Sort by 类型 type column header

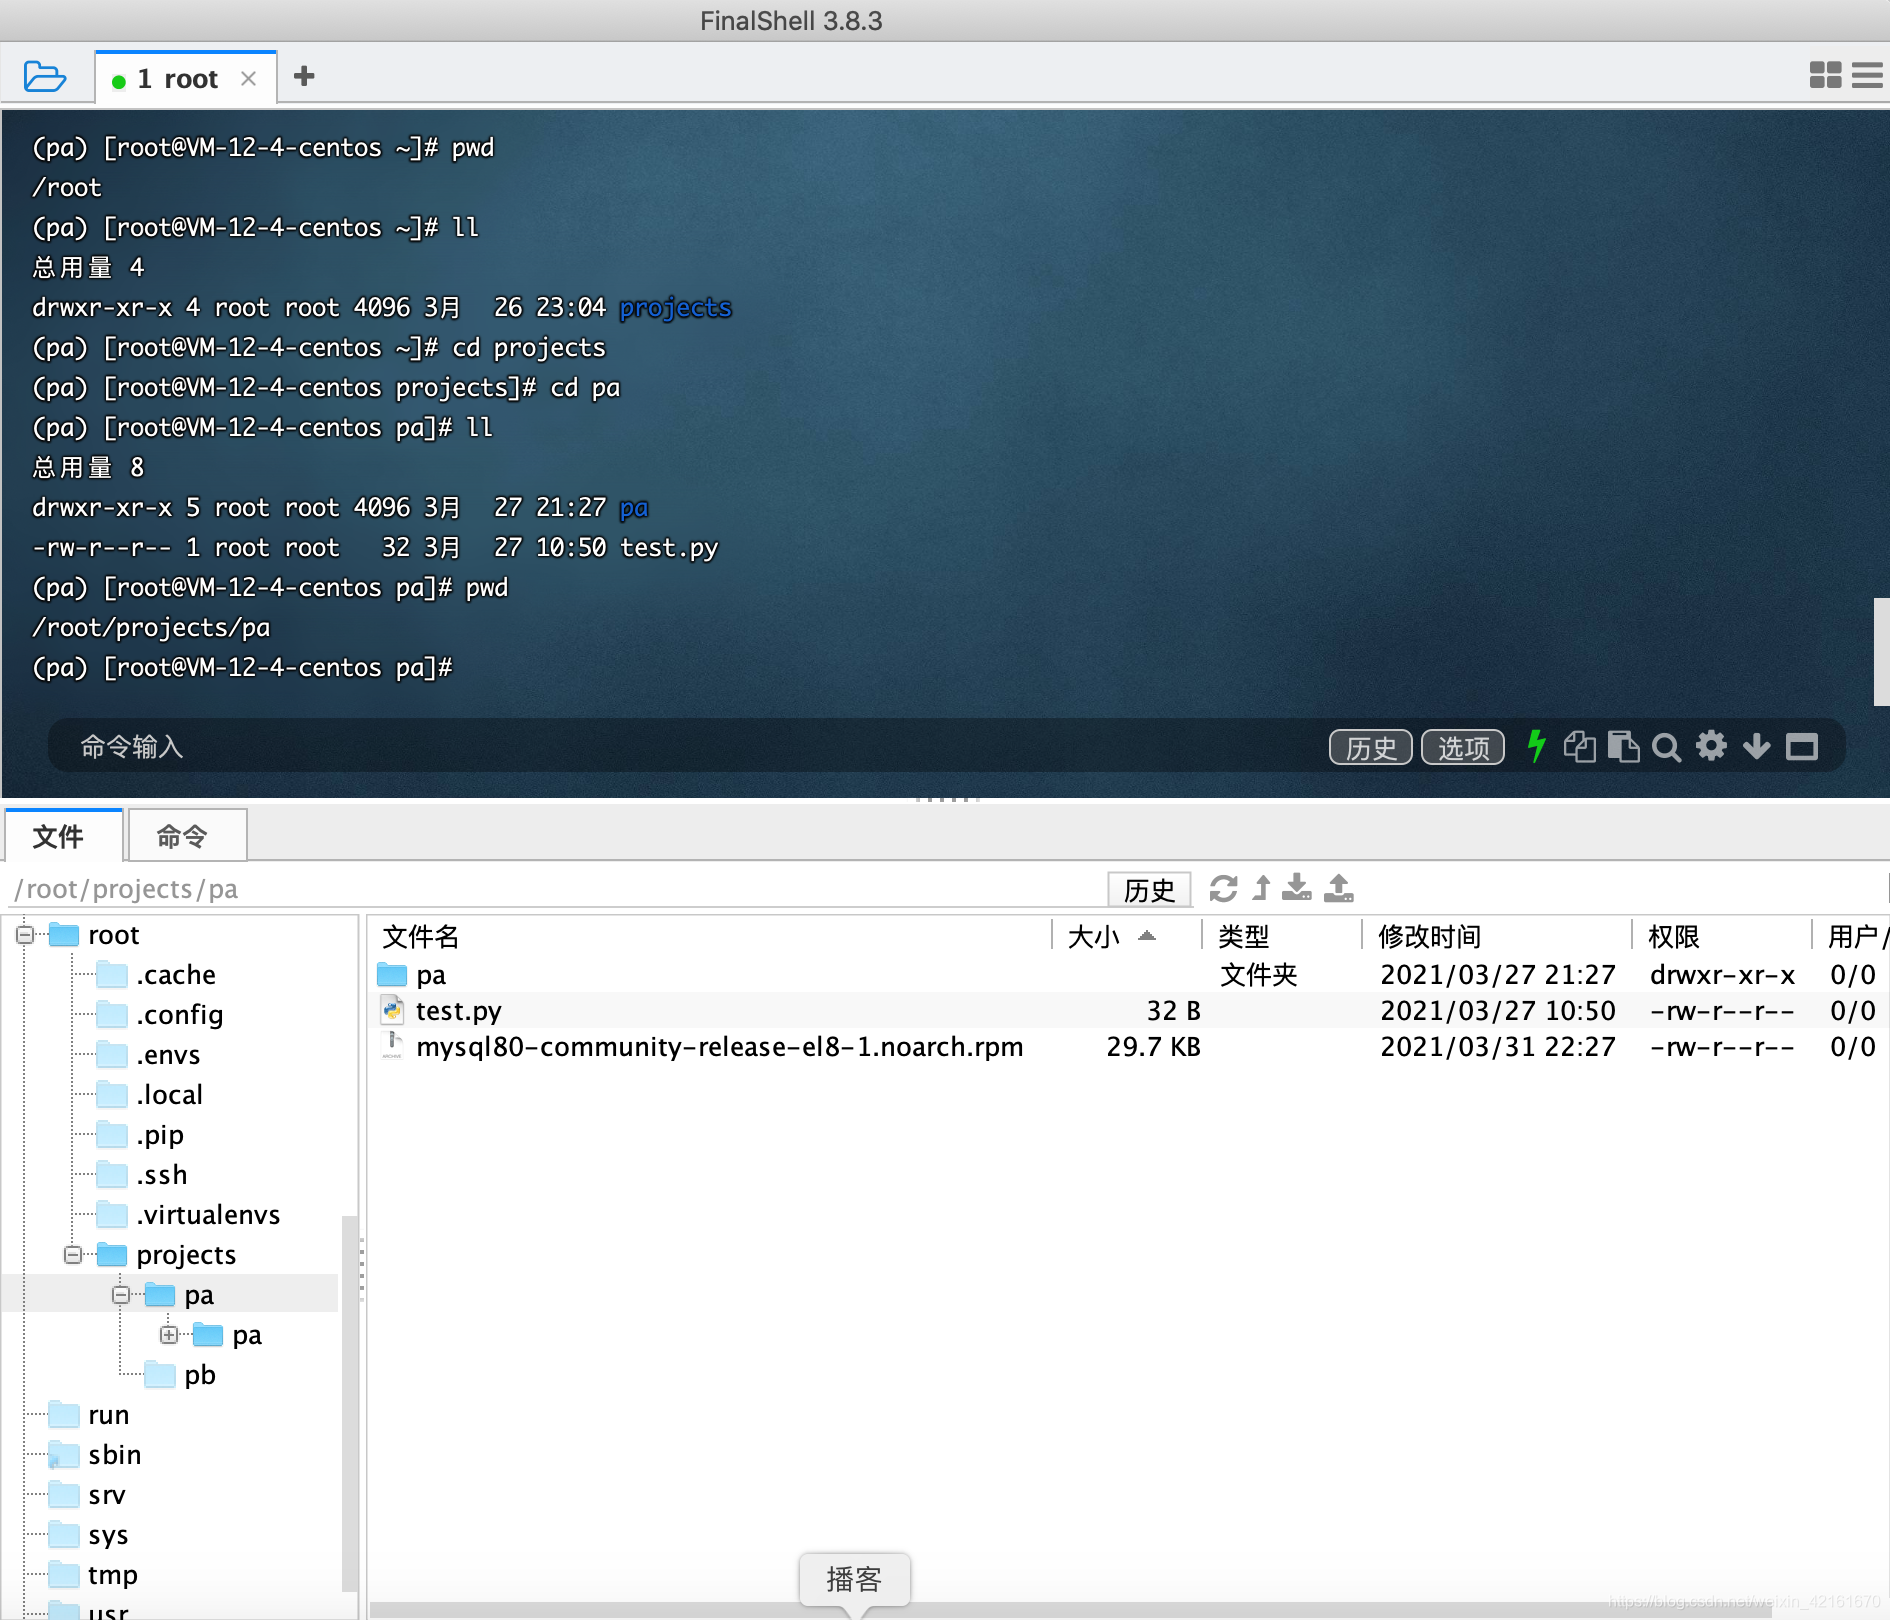pyautogui.click(x=1282, y=936)
